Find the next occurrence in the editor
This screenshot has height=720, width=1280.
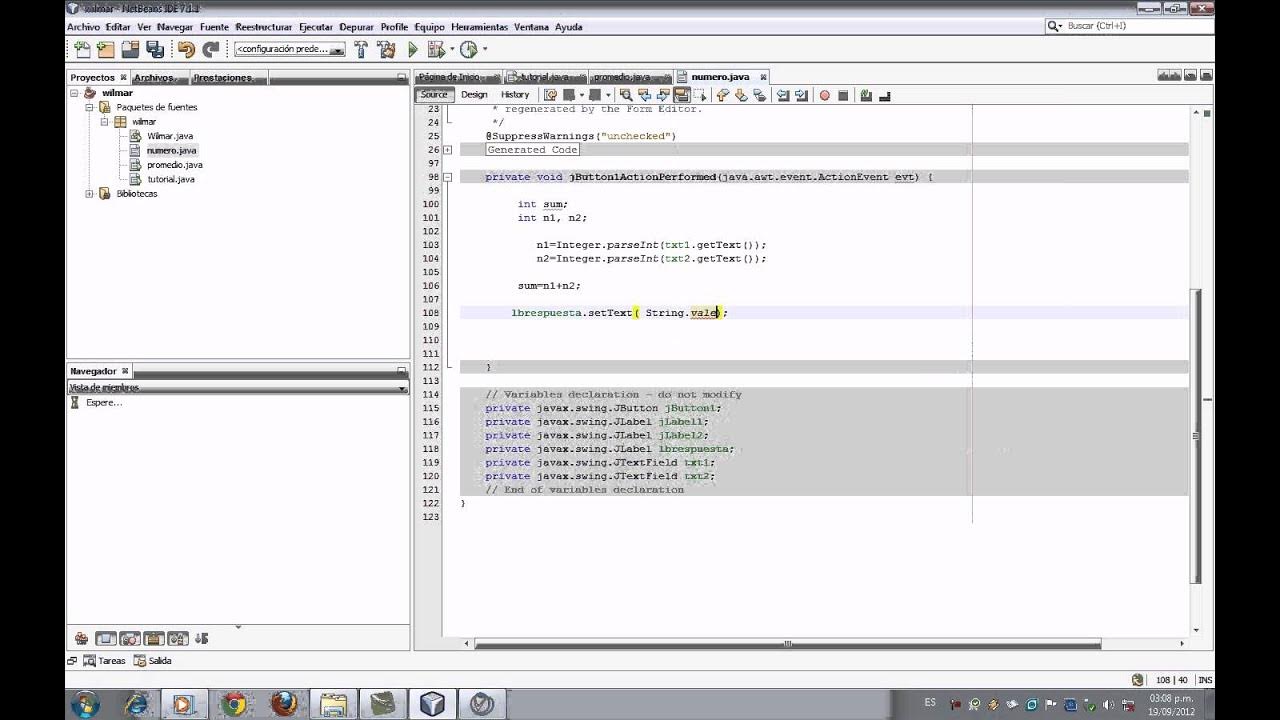pos(663,96)
